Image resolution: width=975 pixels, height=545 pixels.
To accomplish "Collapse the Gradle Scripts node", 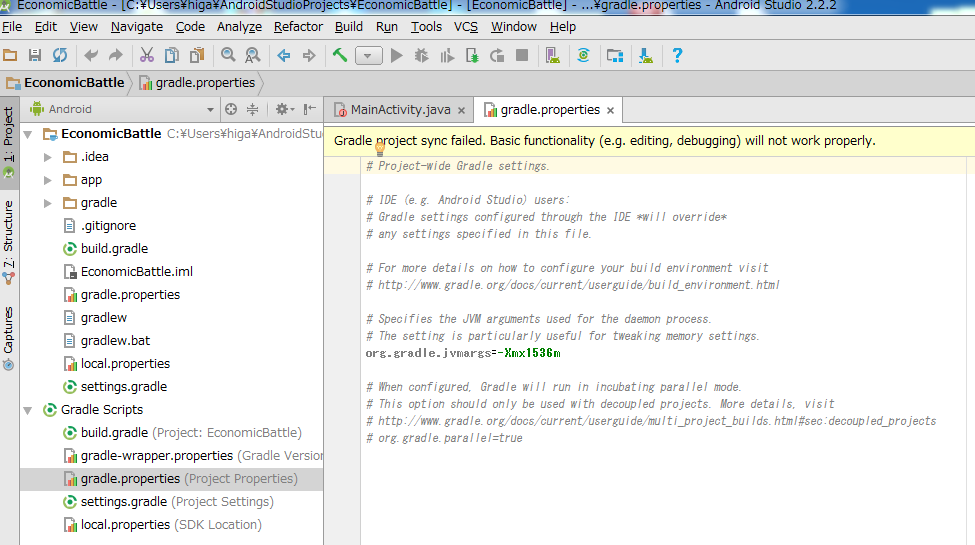I will pos(28,410).
